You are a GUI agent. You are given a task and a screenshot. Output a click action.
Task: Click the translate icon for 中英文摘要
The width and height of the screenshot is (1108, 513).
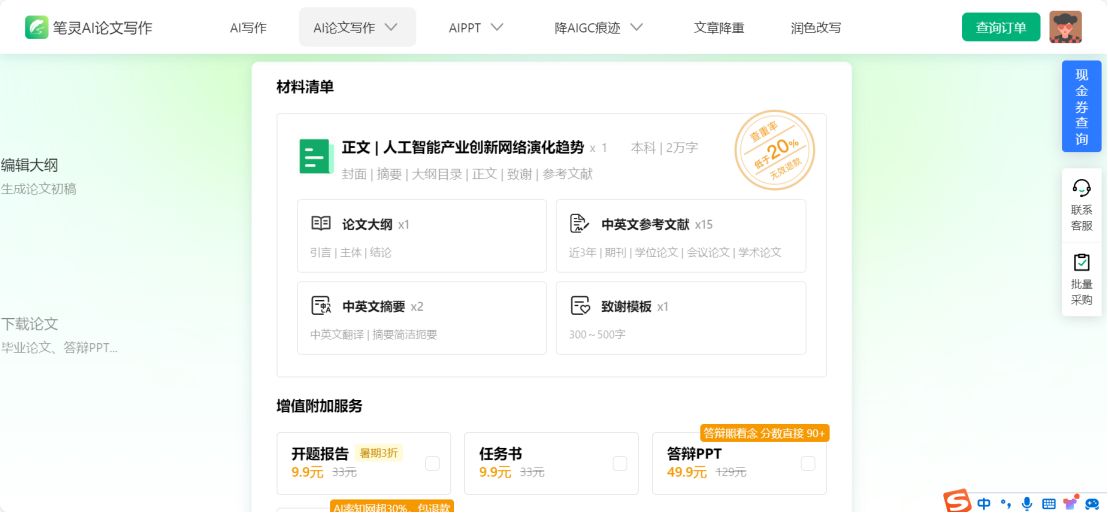[x=321, y=306]
